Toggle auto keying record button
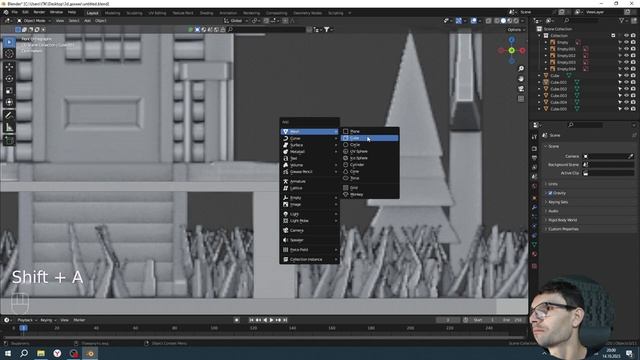The width and height of the screenshot is (640, 360). (x=237, y=320)
